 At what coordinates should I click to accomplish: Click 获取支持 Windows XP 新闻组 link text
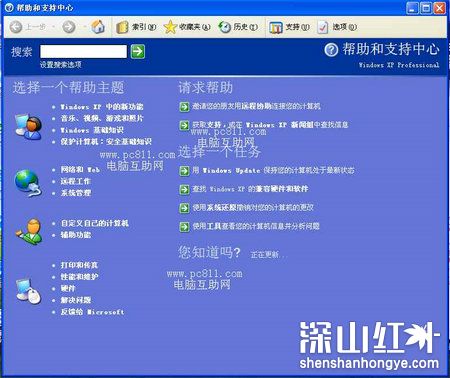[x=270, y=125]
